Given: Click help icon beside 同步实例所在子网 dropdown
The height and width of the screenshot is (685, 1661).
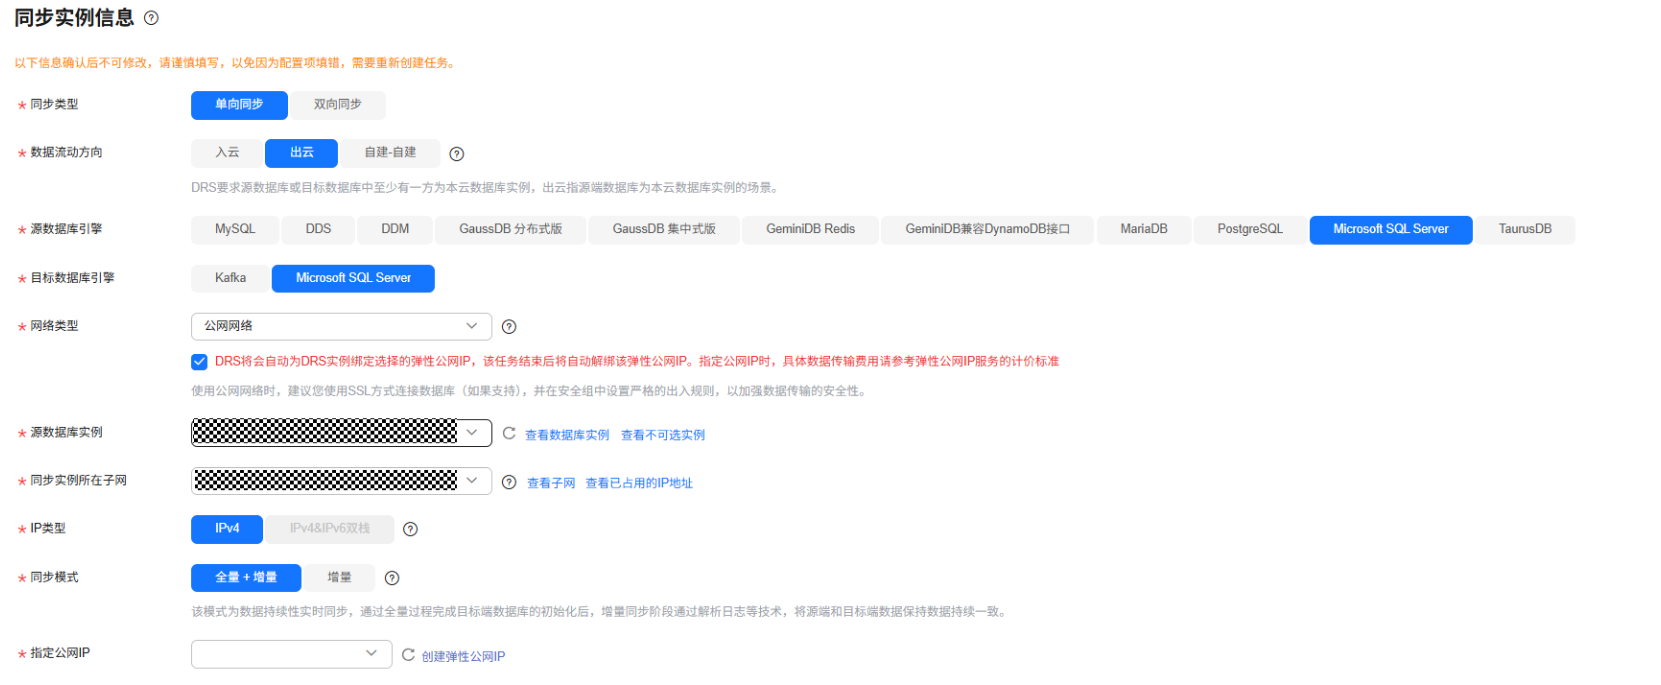Looking at the screenshot, I should click(509, 483).
